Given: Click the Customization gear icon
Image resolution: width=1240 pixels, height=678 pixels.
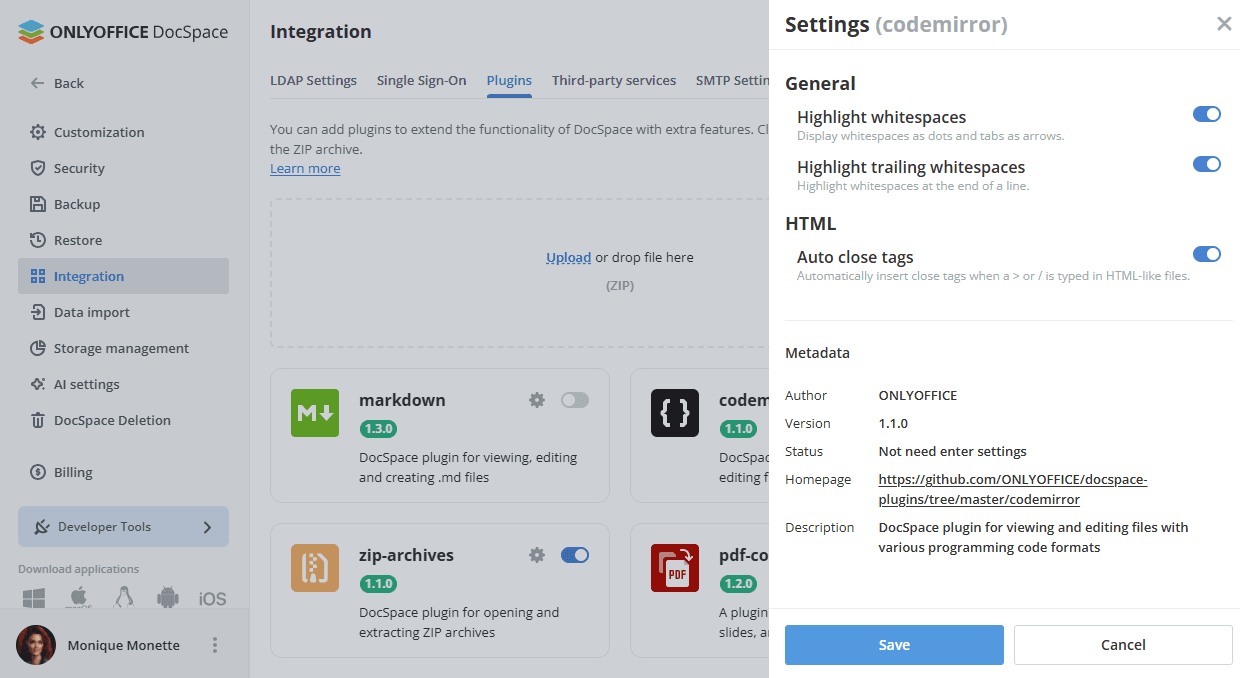Looking at the screenshot, I should (38, 132).
